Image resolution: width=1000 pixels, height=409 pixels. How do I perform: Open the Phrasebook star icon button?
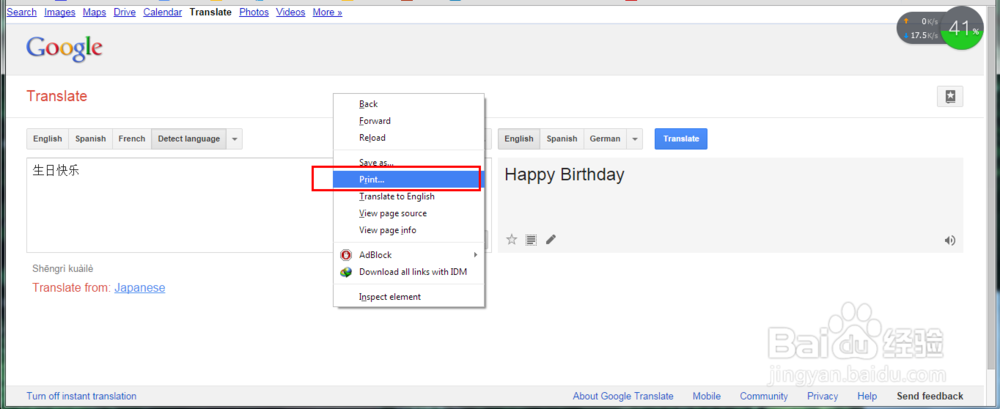tap(949, 97)
